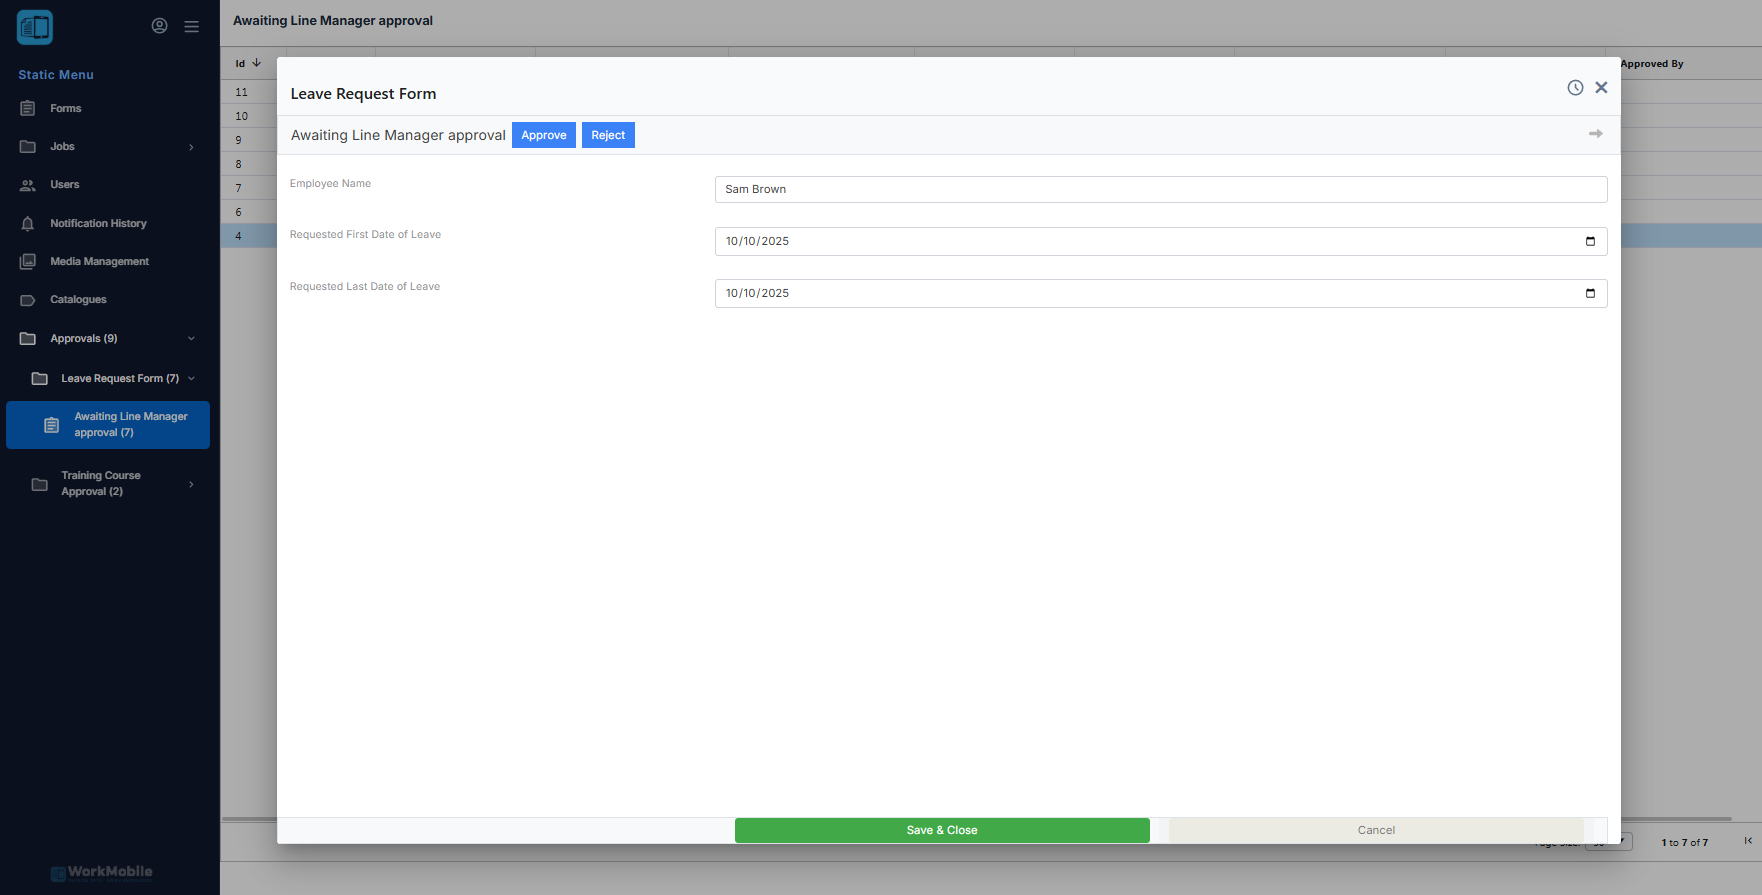Viewport: 1762px width, 895px height.
Task: Expand Training Course Approval (2) chevron
Action: pos(191,485)
